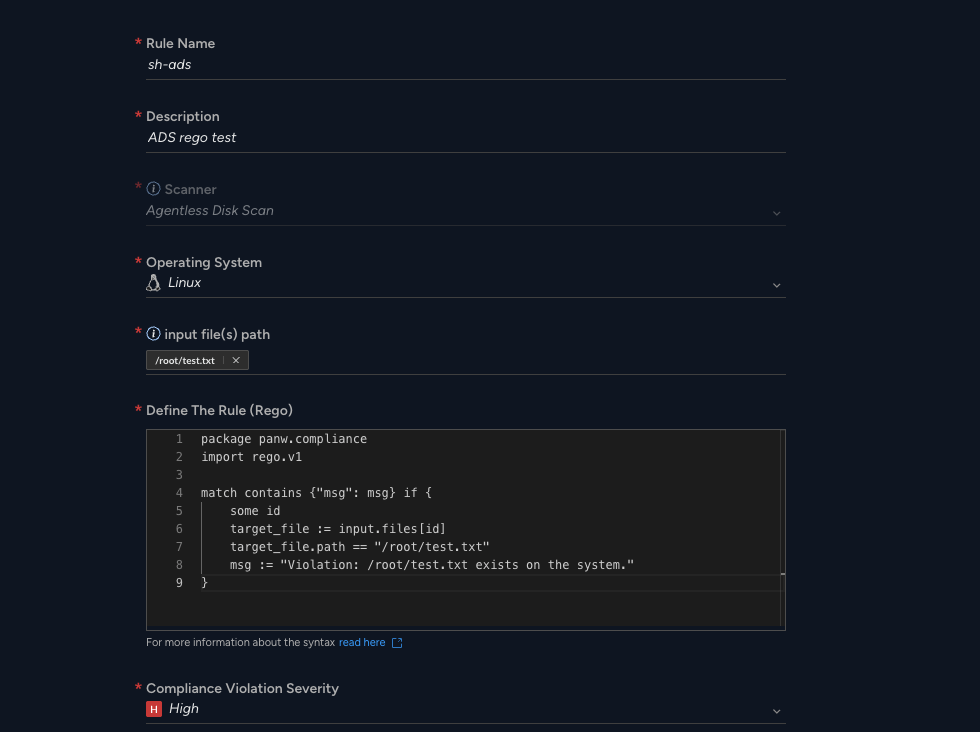The width and height of the screenshot is (980, 732).
Task: Click the input file(s) path info icon
Action: click(153, 334)
